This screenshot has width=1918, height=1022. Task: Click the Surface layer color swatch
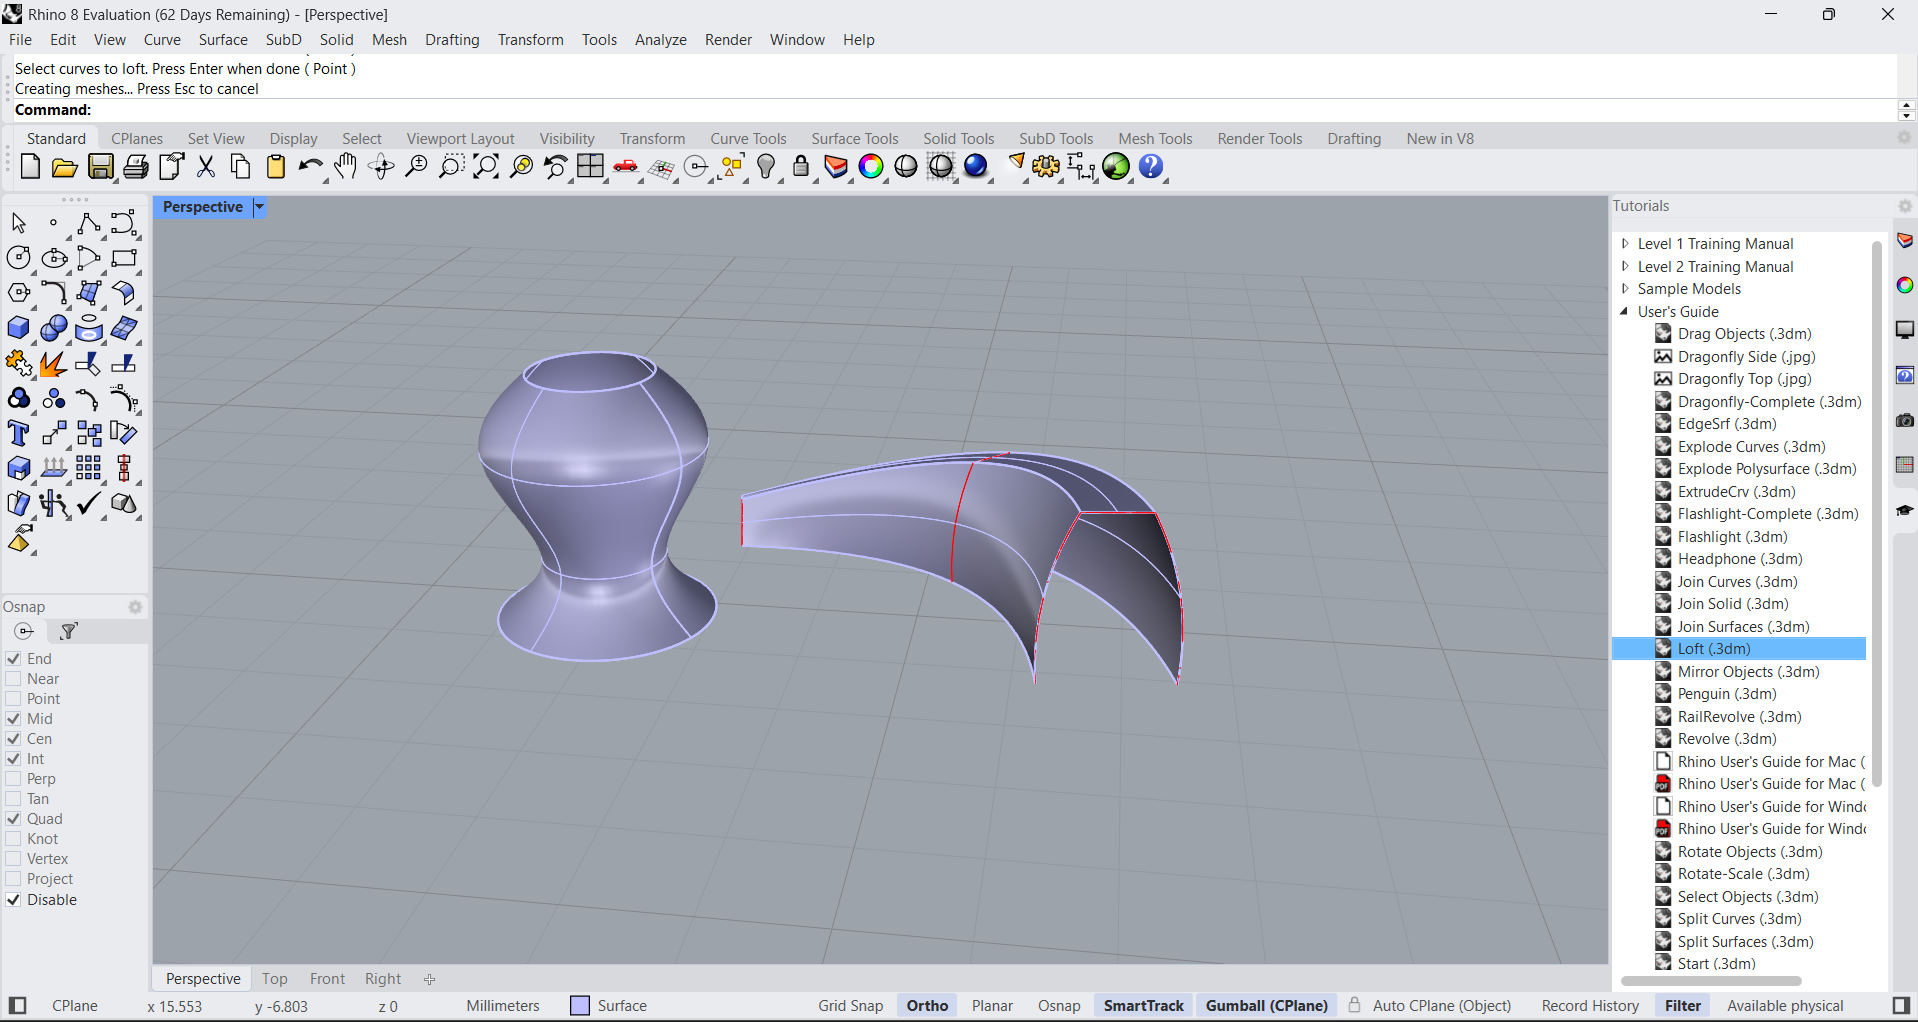pos(580,1006)
